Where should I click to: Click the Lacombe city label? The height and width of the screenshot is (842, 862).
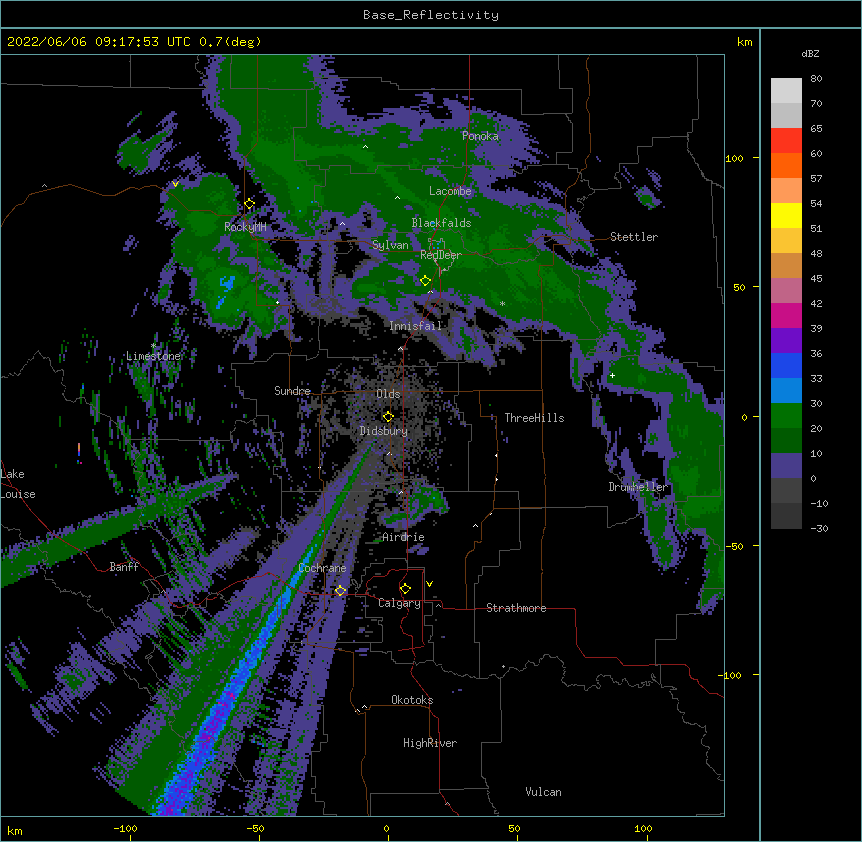pos(450,191)
